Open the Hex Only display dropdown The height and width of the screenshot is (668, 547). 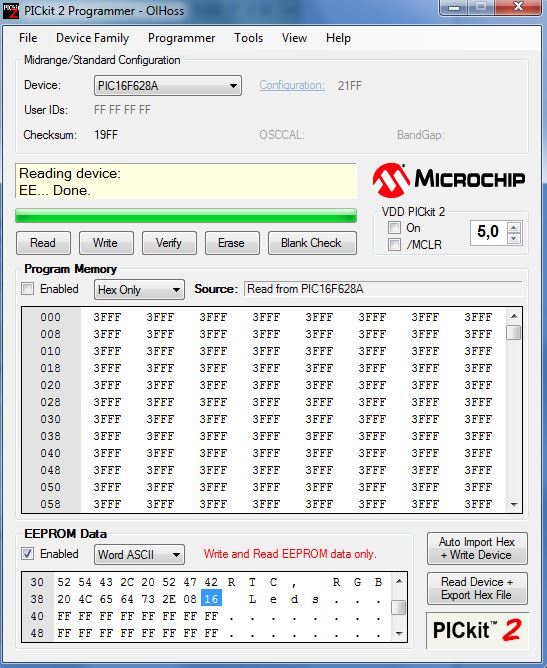point(139,290)
